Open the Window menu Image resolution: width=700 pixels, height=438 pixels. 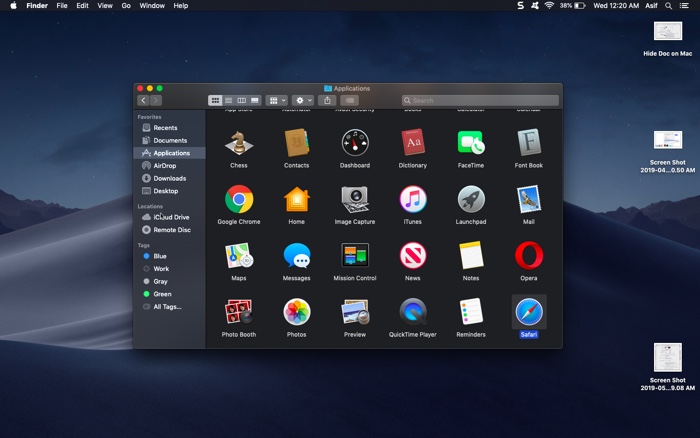(152, 5)
